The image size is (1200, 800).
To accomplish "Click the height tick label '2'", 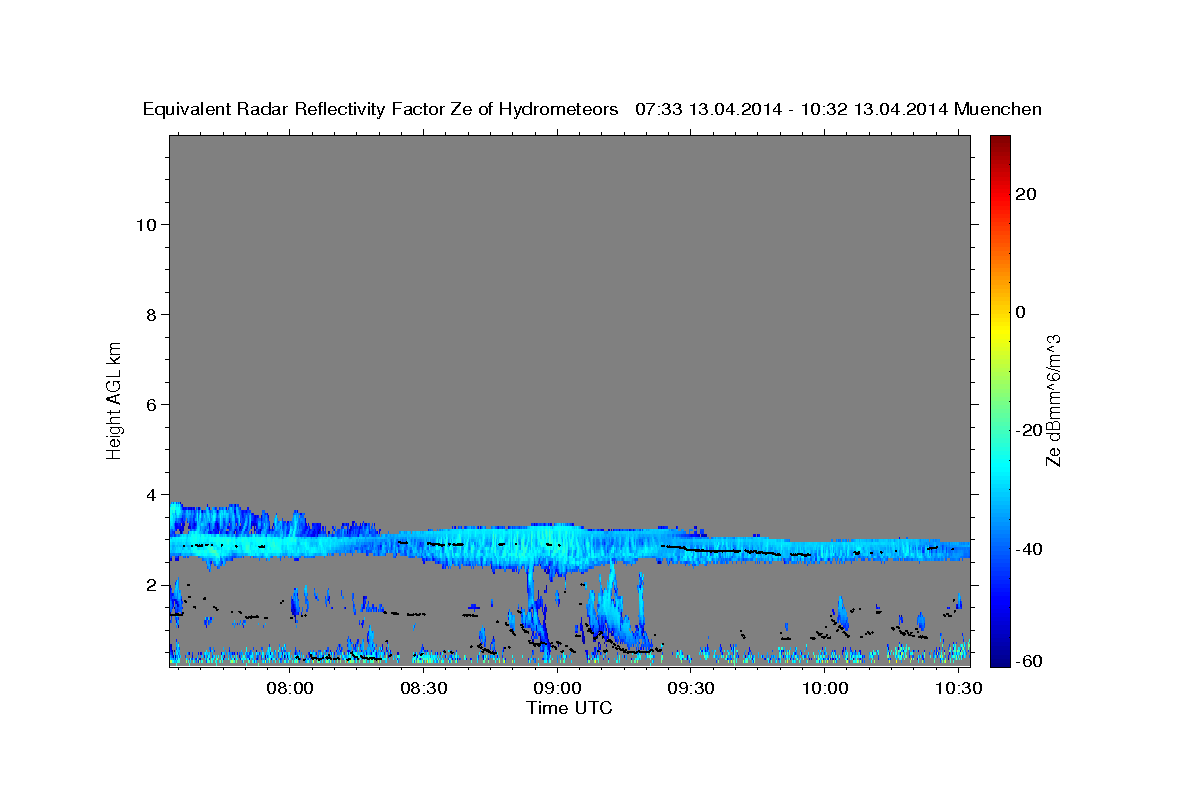I will (x=152, y=585).
